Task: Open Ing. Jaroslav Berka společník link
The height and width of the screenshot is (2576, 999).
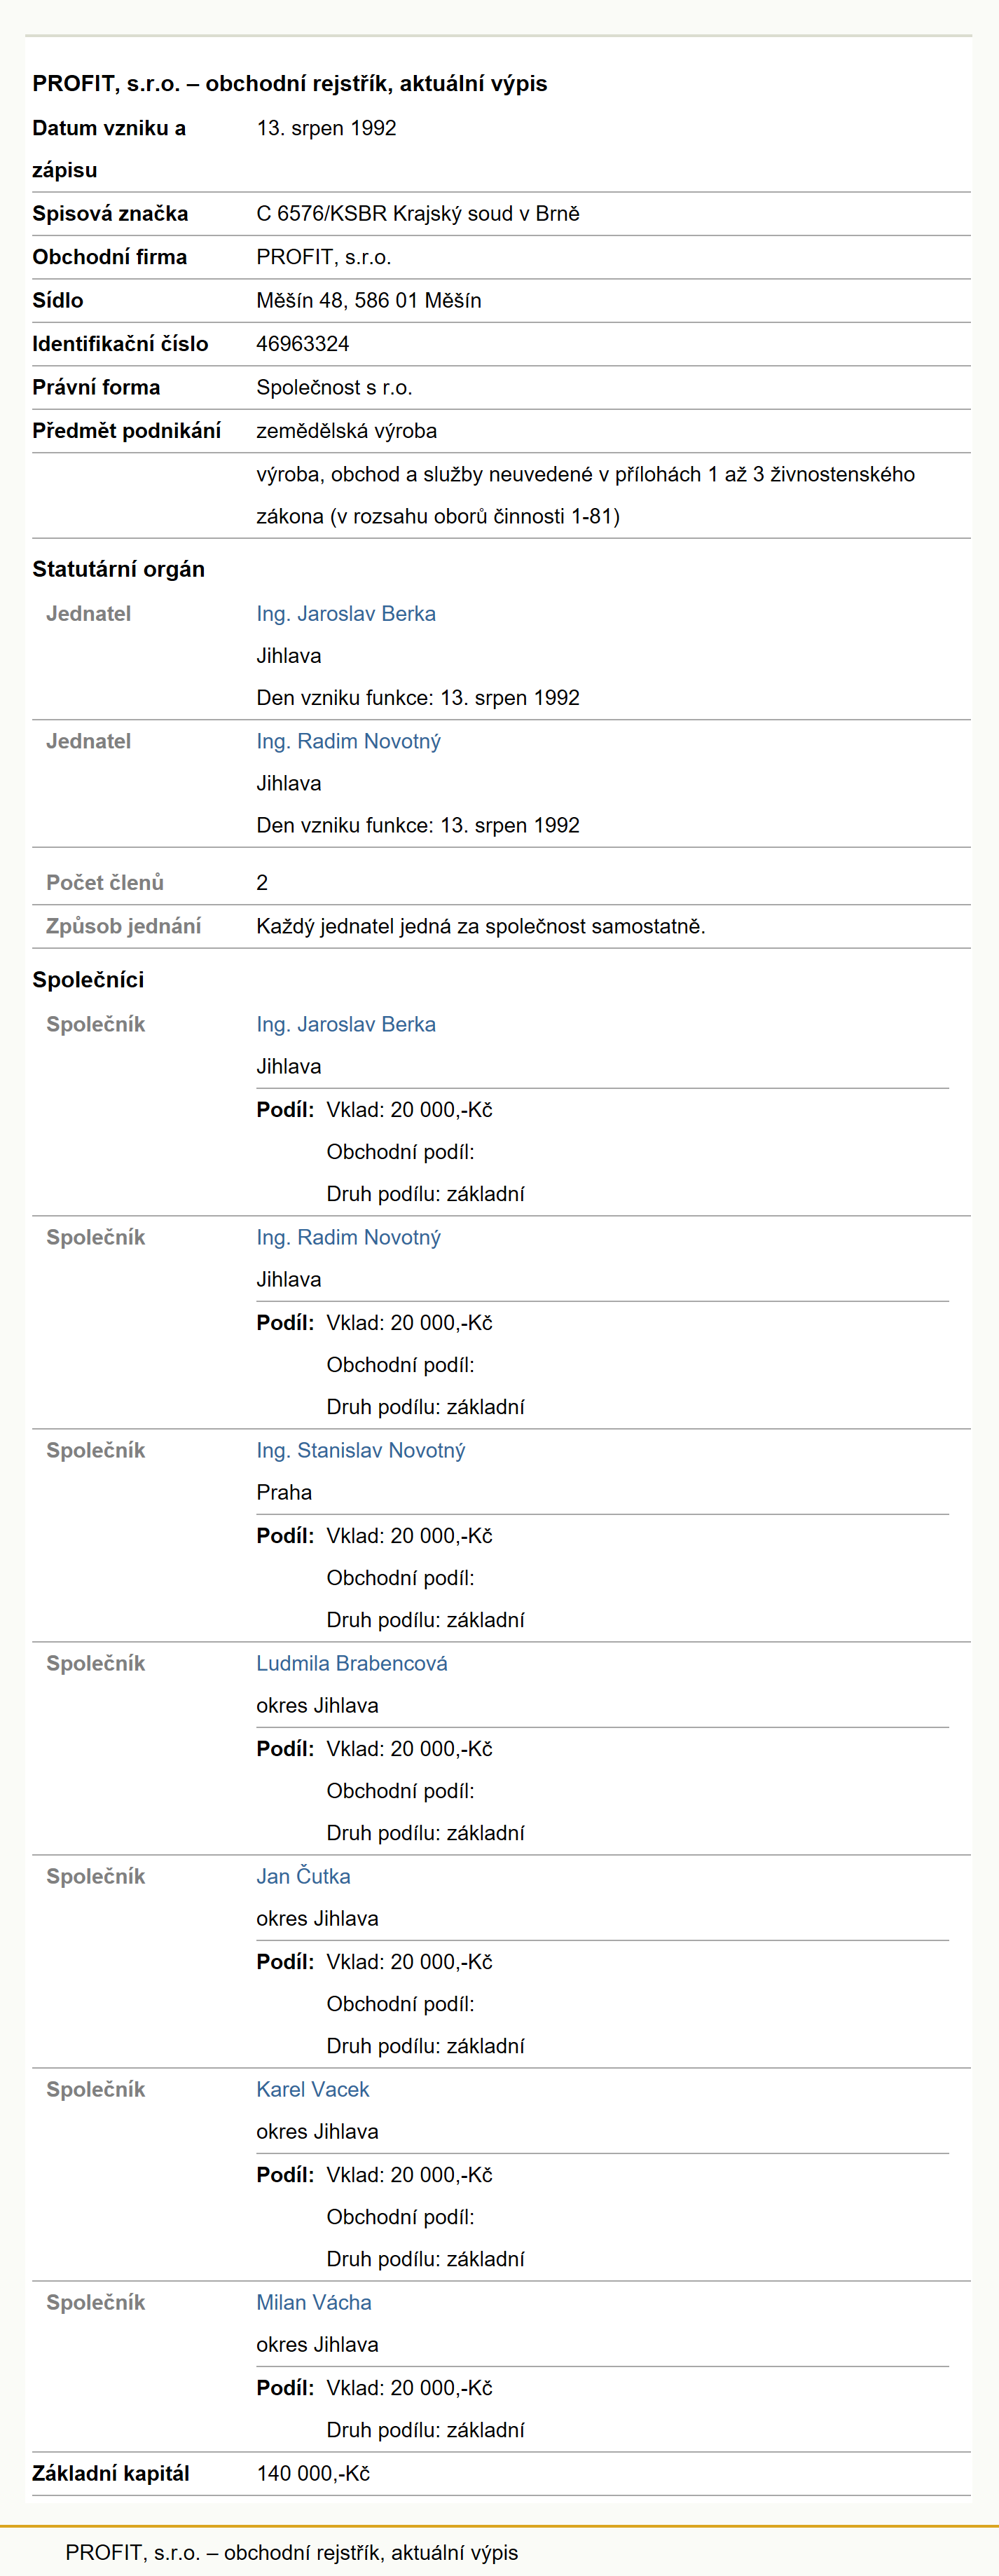Action: pyautogui.click(x=346, y=1024)
